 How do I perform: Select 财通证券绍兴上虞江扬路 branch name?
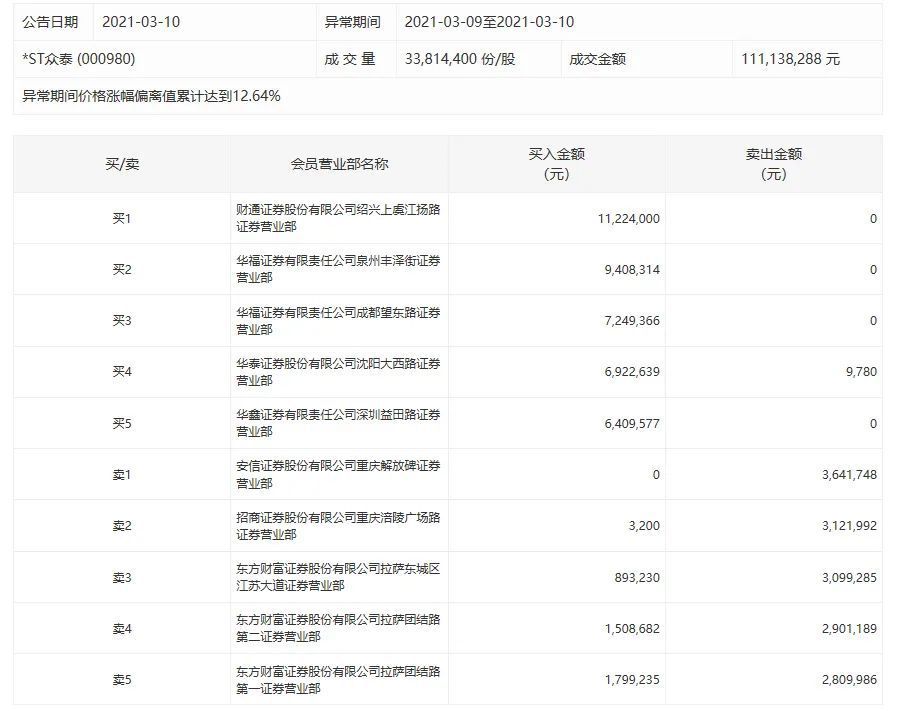338,218
